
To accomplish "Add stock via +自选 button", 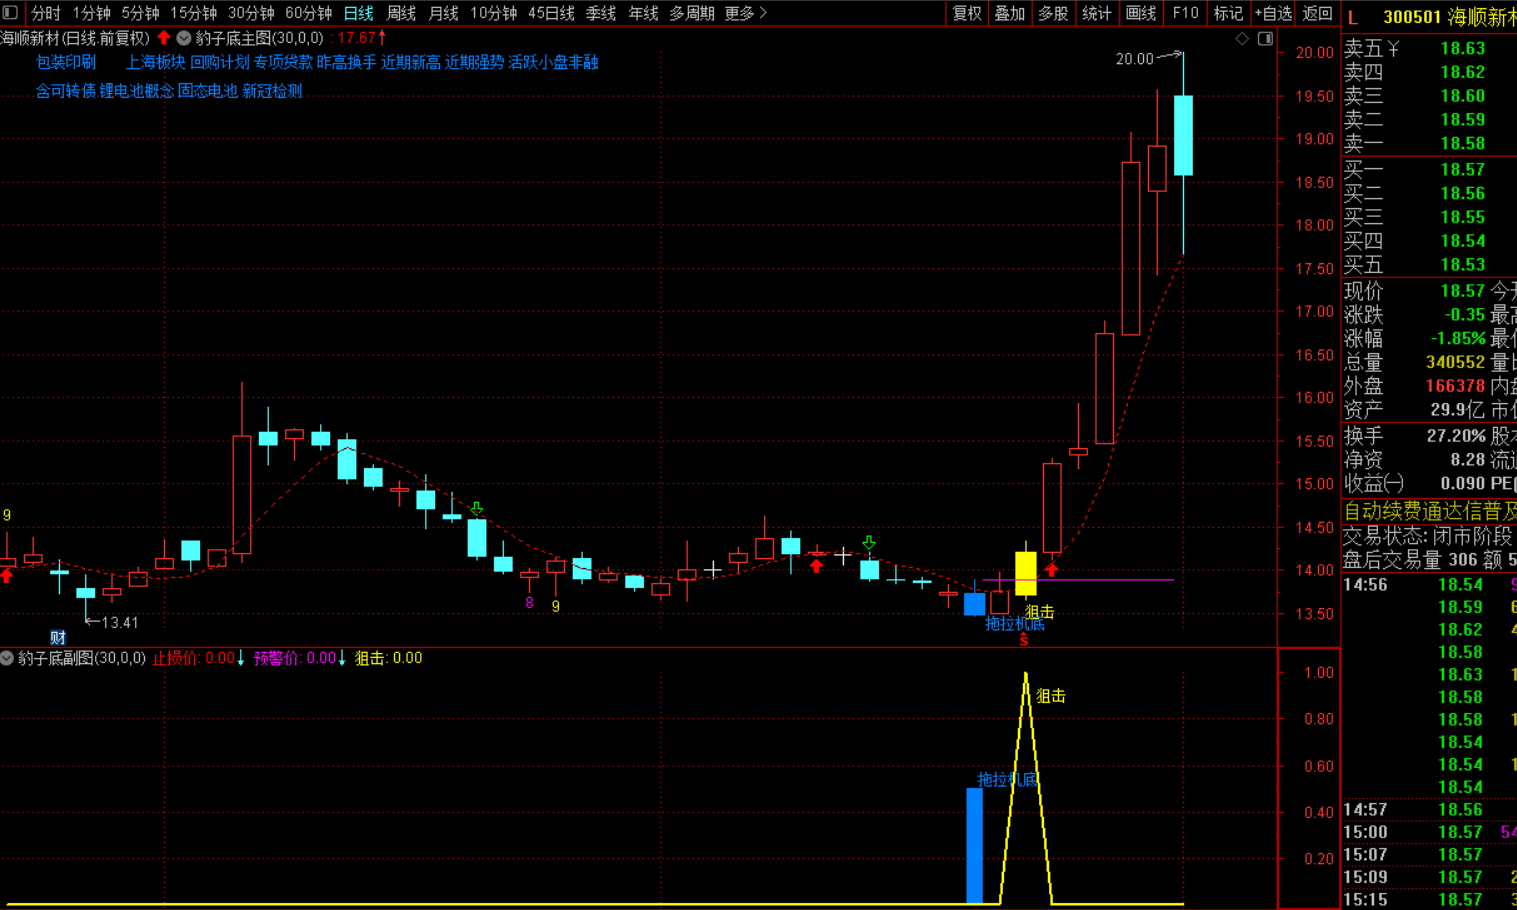I will point(1273,13).
